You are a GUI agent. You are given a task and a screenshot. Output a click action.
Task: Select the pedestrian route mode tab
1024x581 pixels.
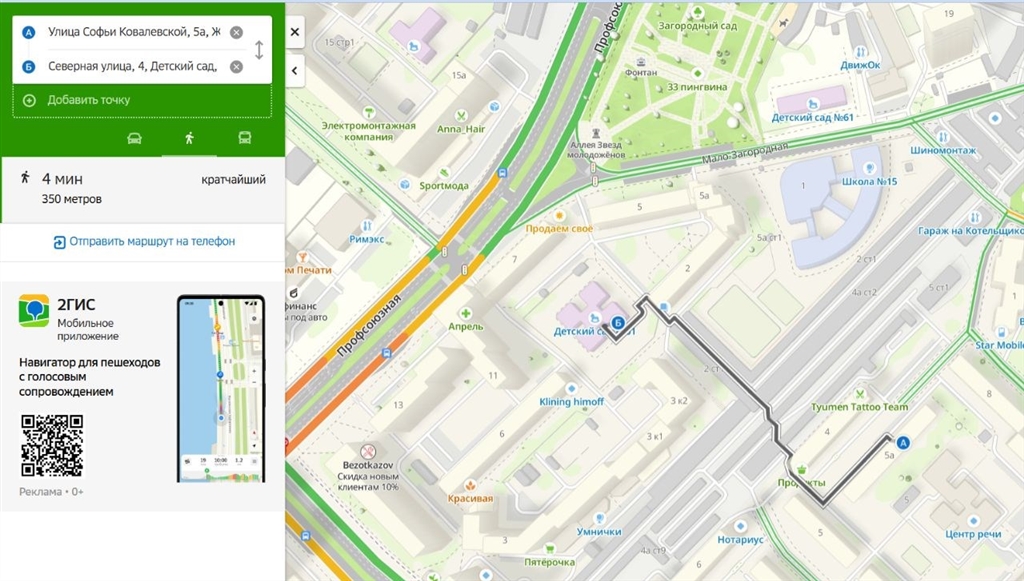(189, 138)
